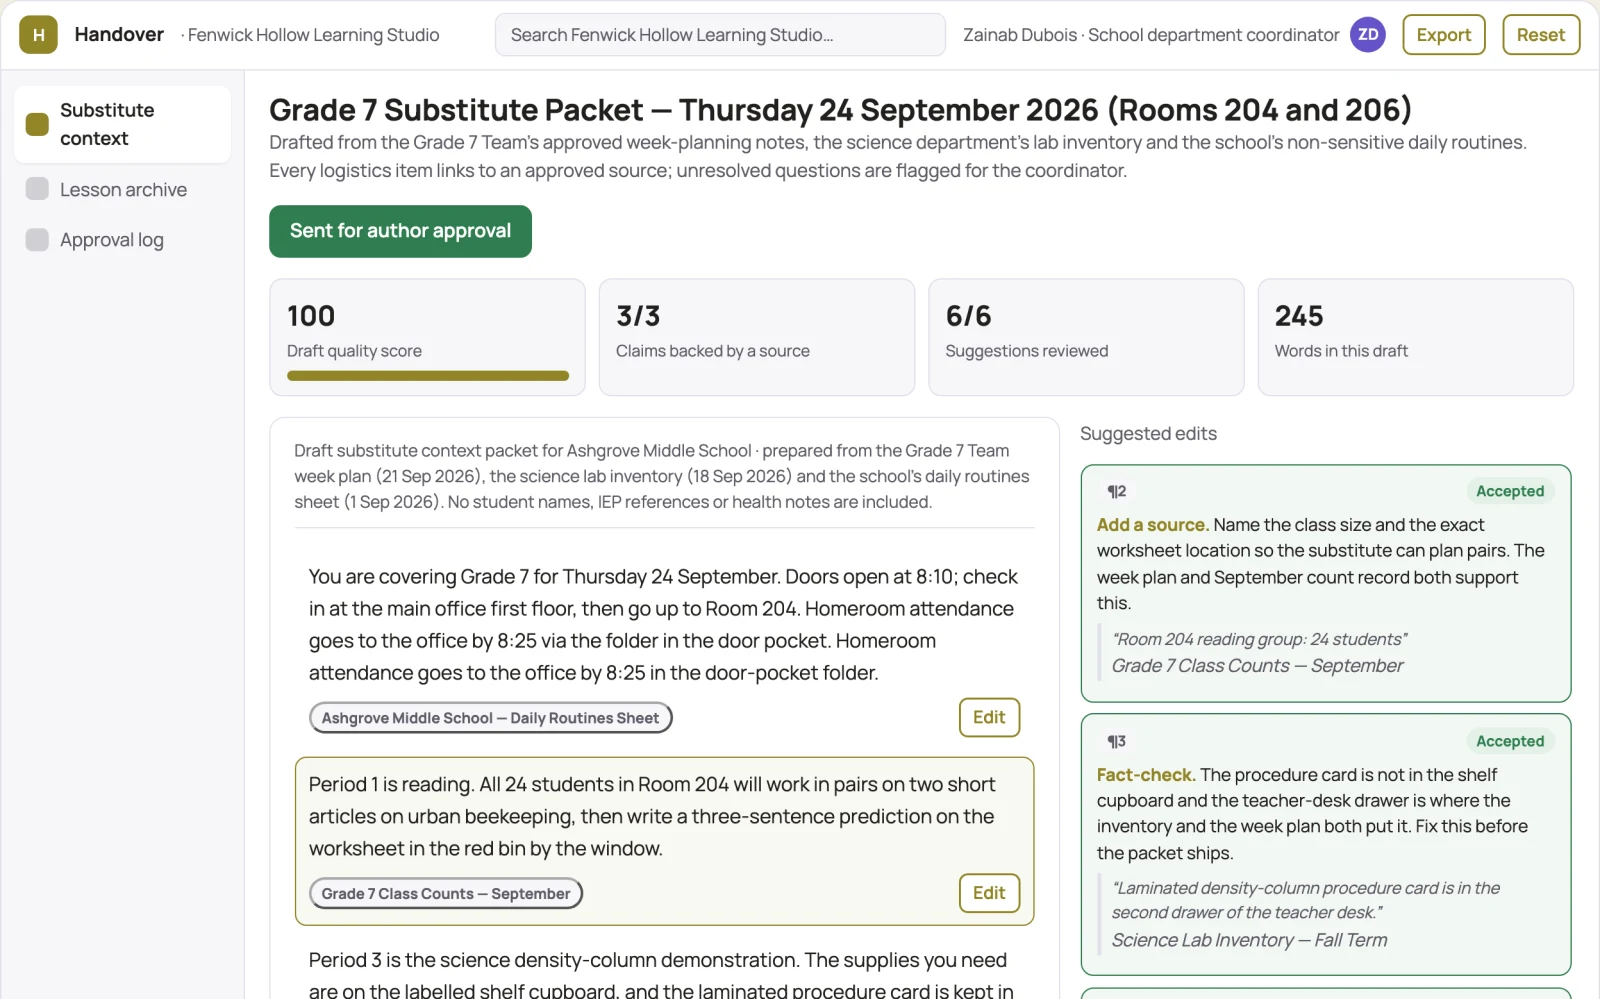The height and width of the screenshot is (999, 1600).
Task: Click the Reset button
Action: pos(1540,35)
